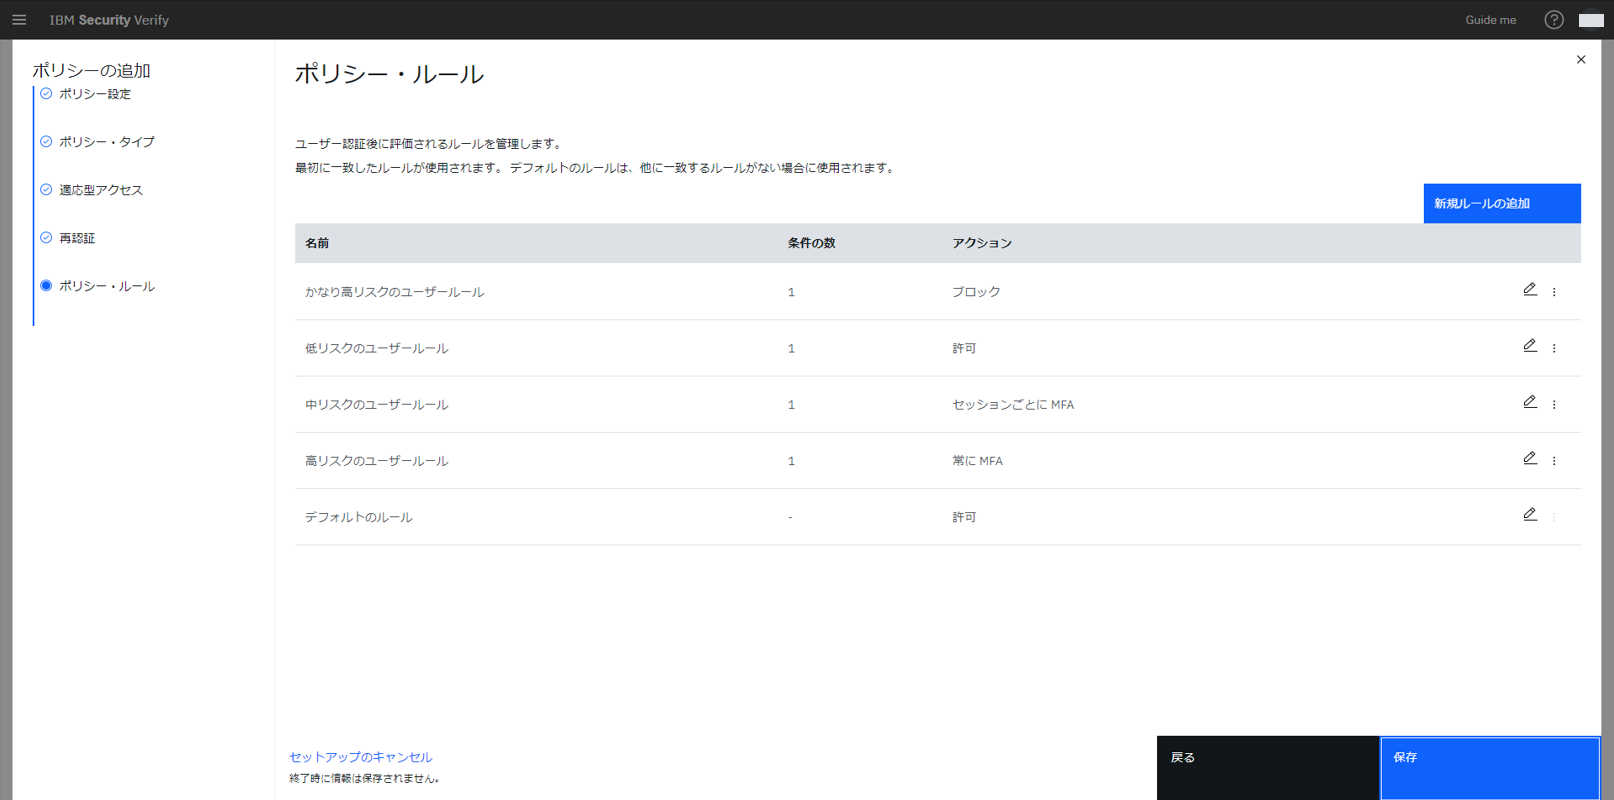
Task: Click the 名前 column header
Action: (x=317, y=243)
